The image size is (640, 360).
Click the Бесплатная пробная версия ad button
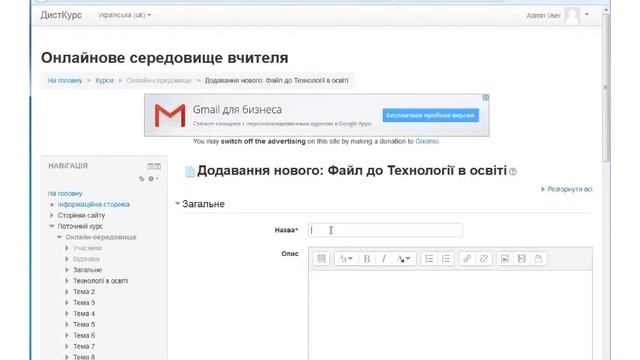coord(431,115)
